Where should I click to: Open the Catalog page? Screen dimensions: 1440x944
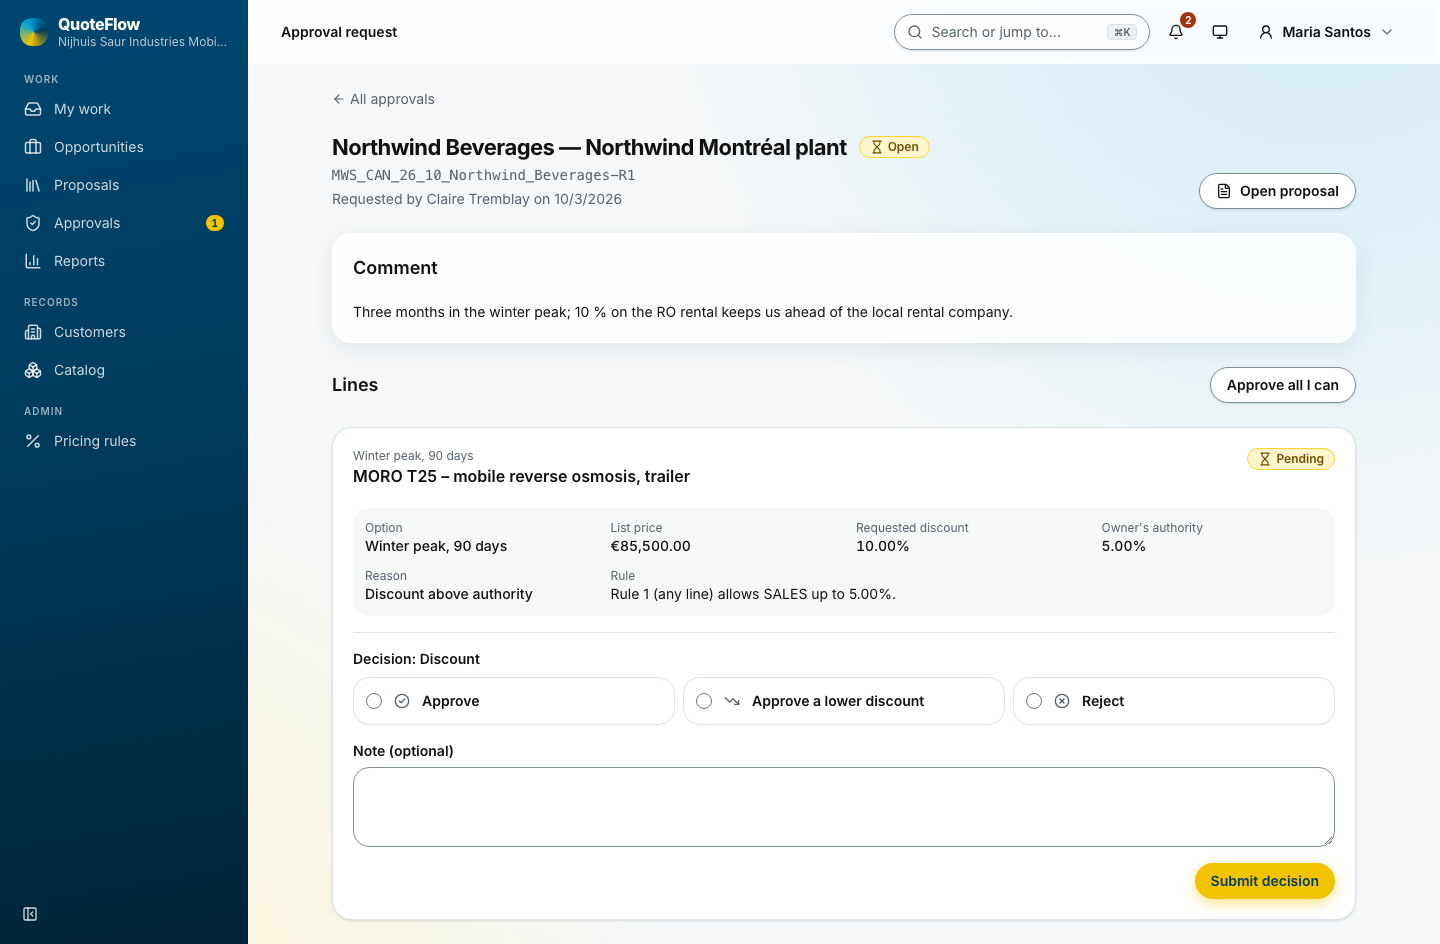(124, 370)
